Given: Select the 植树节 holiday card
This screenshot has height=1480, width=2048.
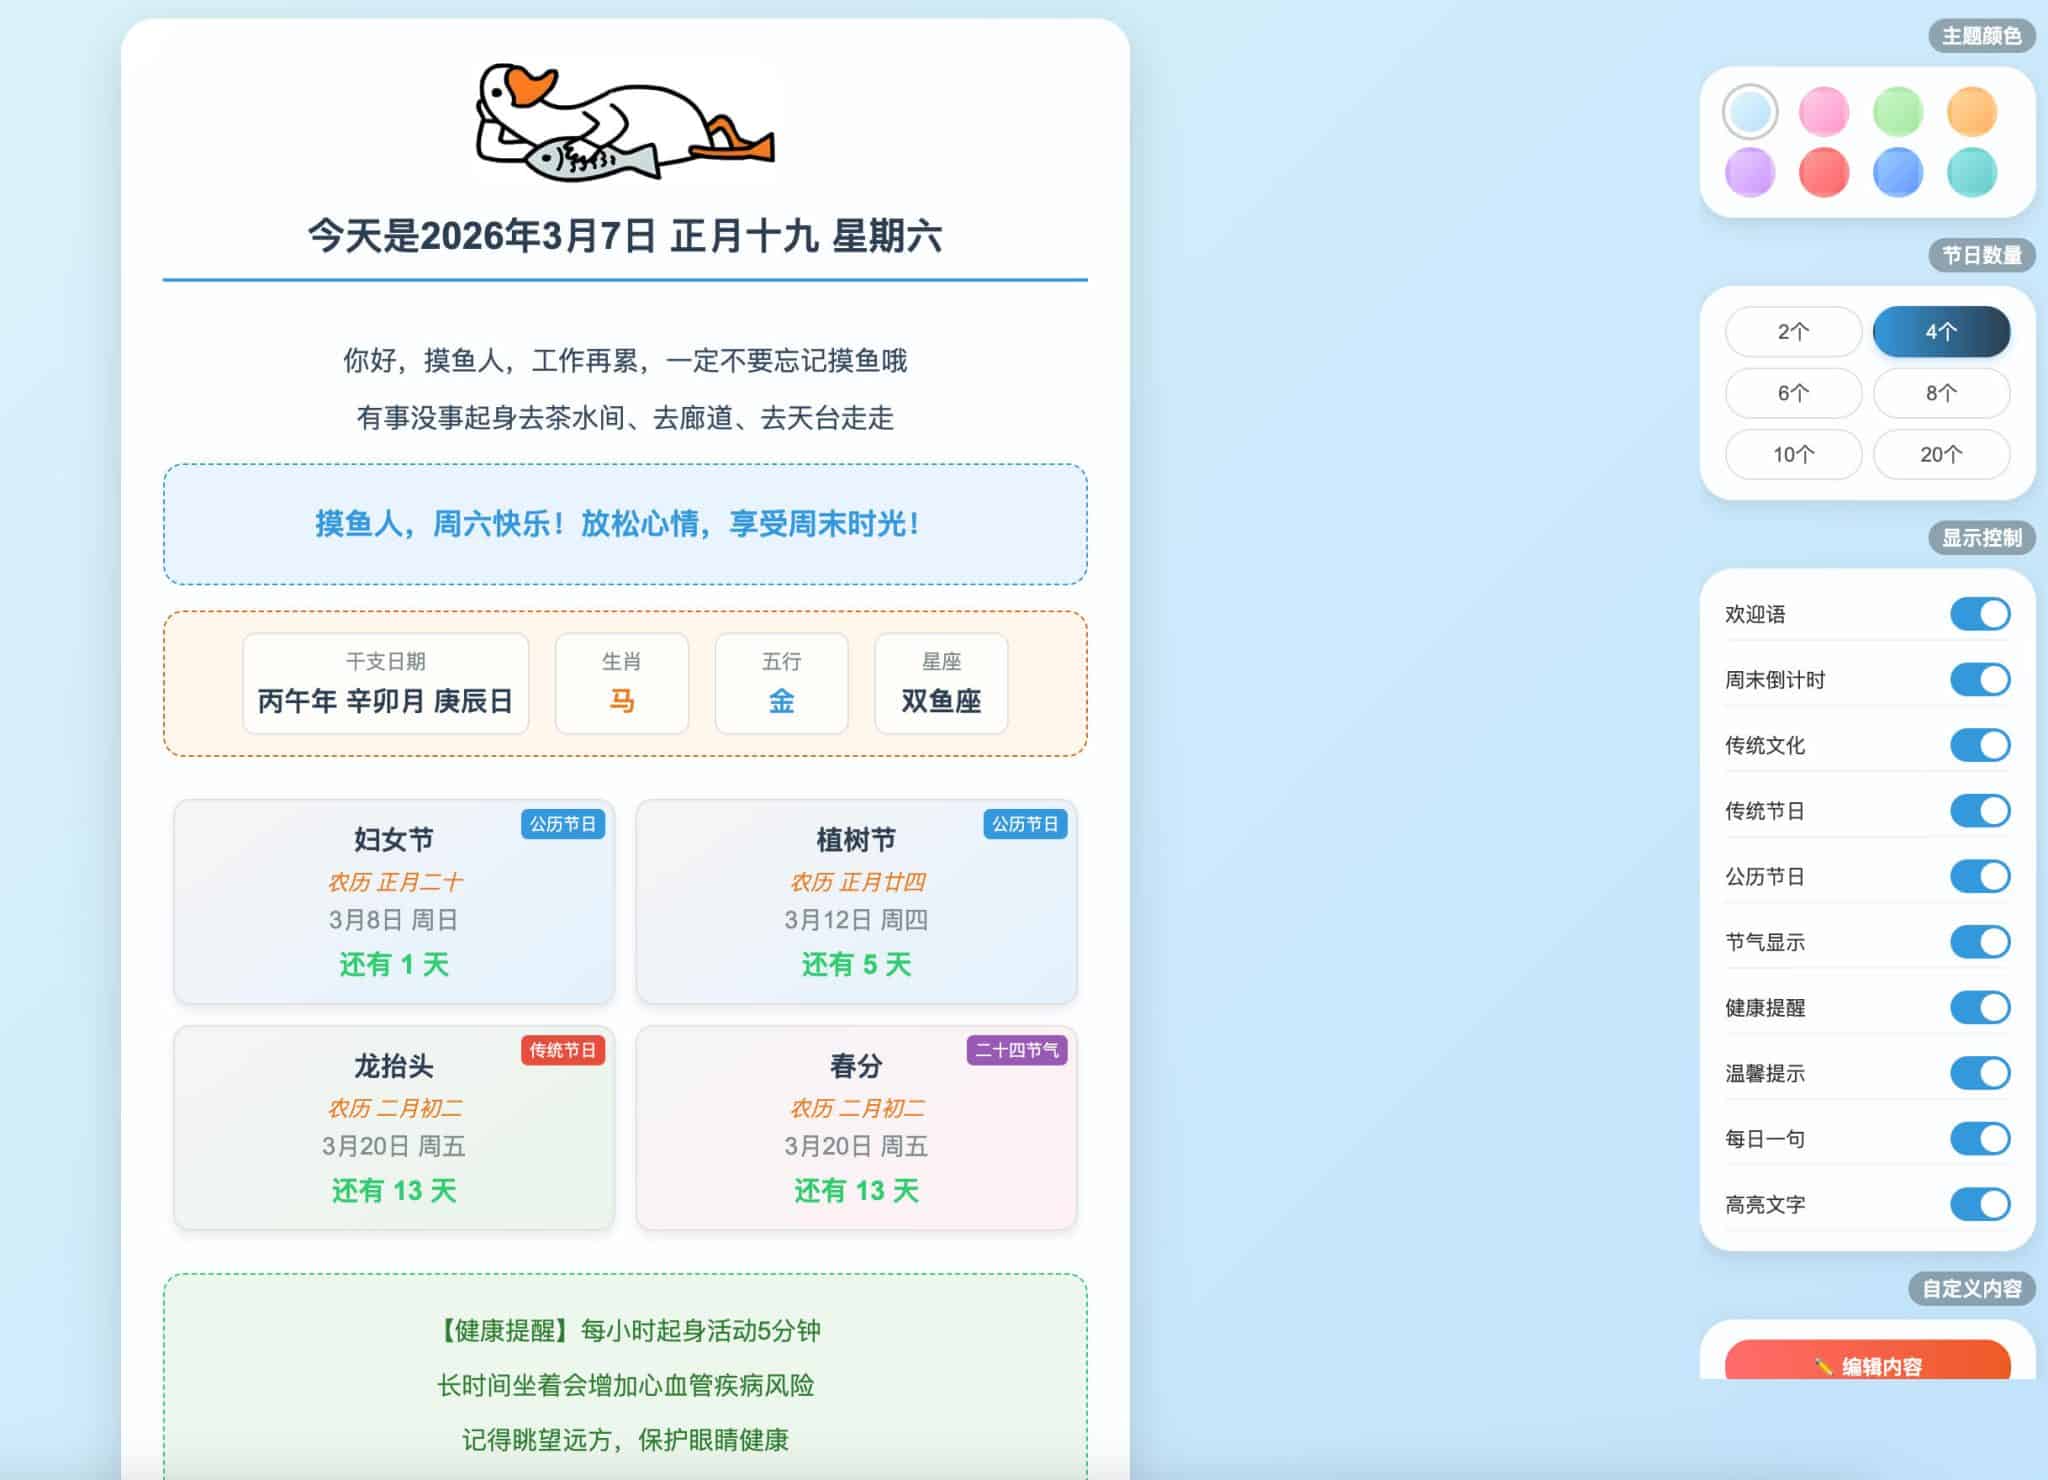Looking at the screenshot, I should coord(856,902).
